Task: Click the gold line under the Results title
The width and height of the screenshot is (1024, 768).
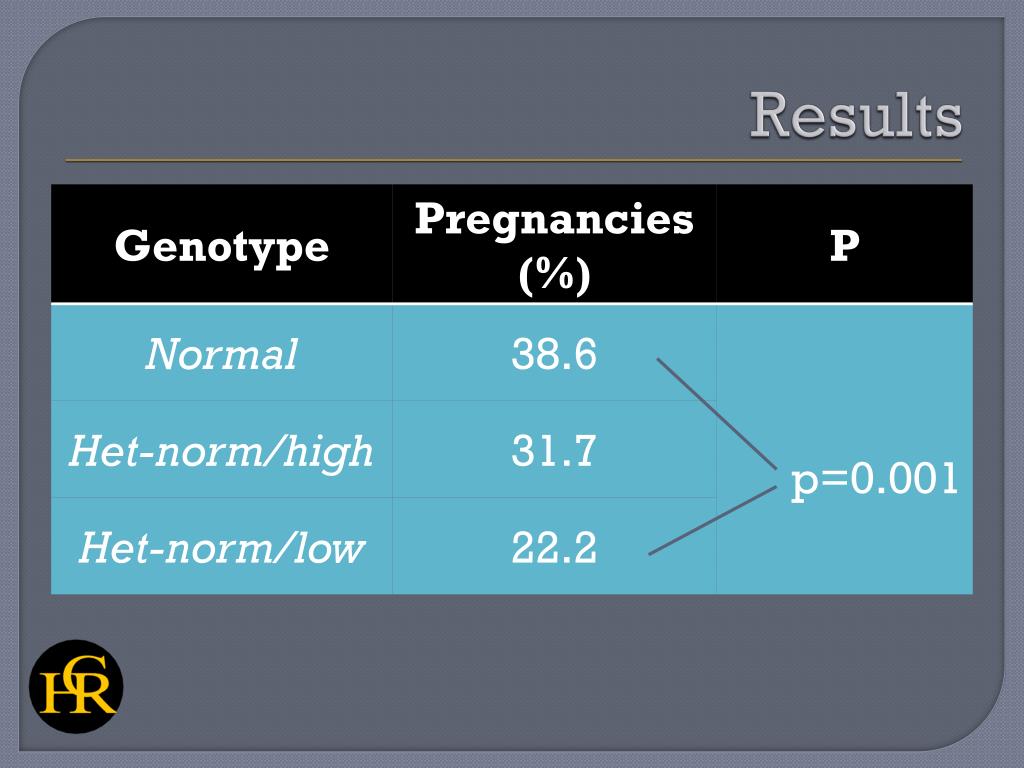Action: pos(513,159)
